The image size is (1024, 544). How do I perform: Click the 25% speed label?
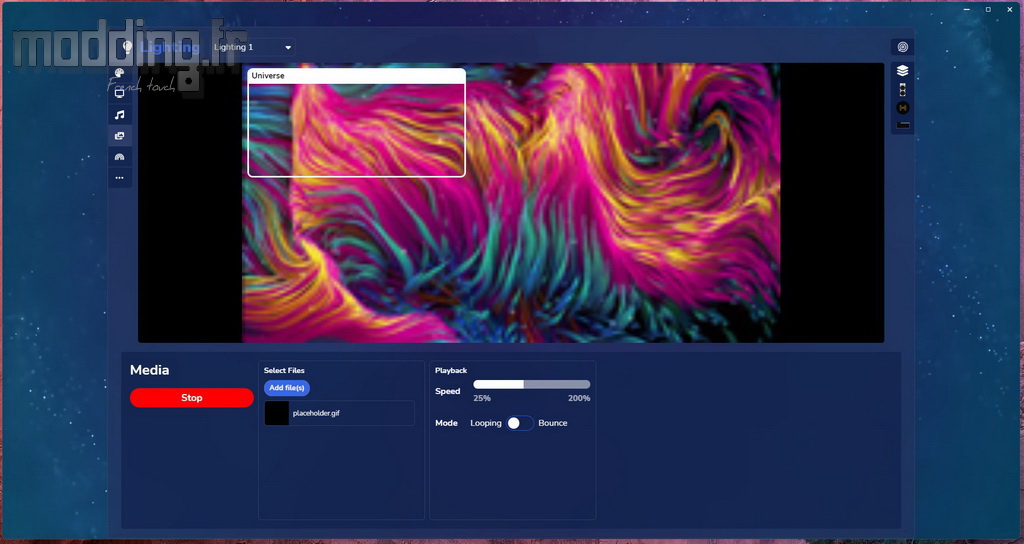(x=482, y=398)
